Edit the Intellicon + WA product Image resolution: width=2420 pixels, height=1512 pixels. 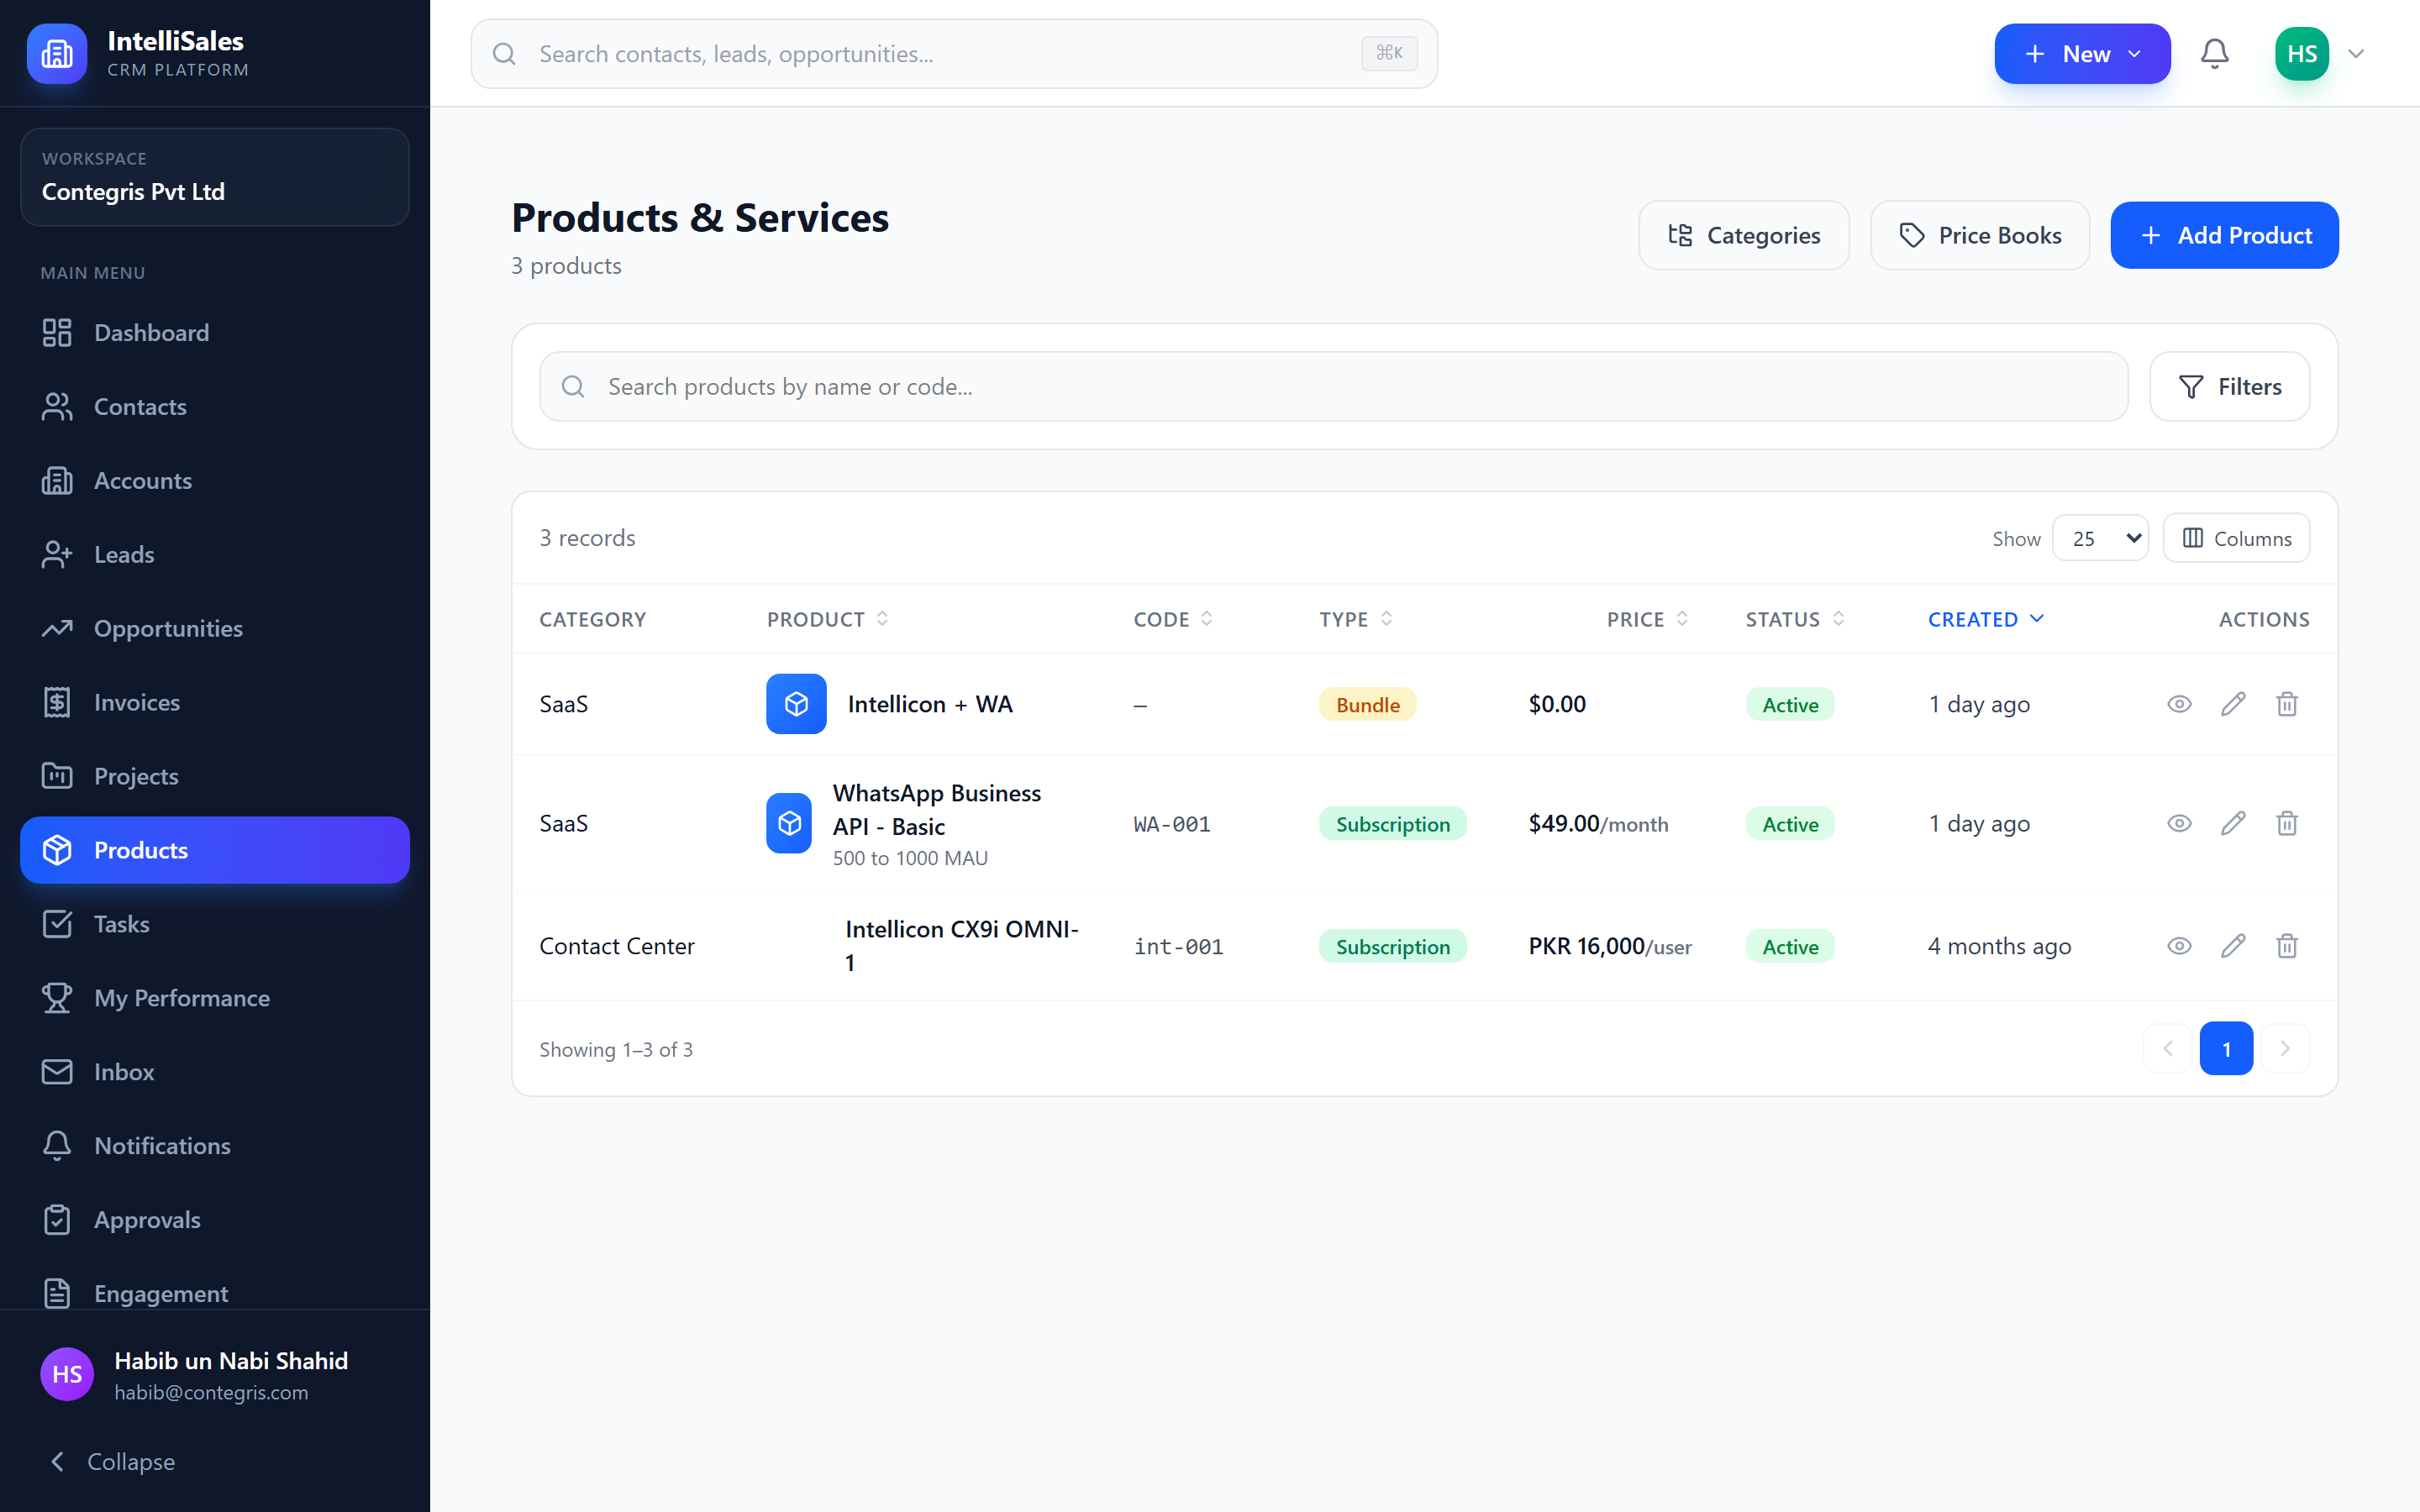pos(2233,704)
